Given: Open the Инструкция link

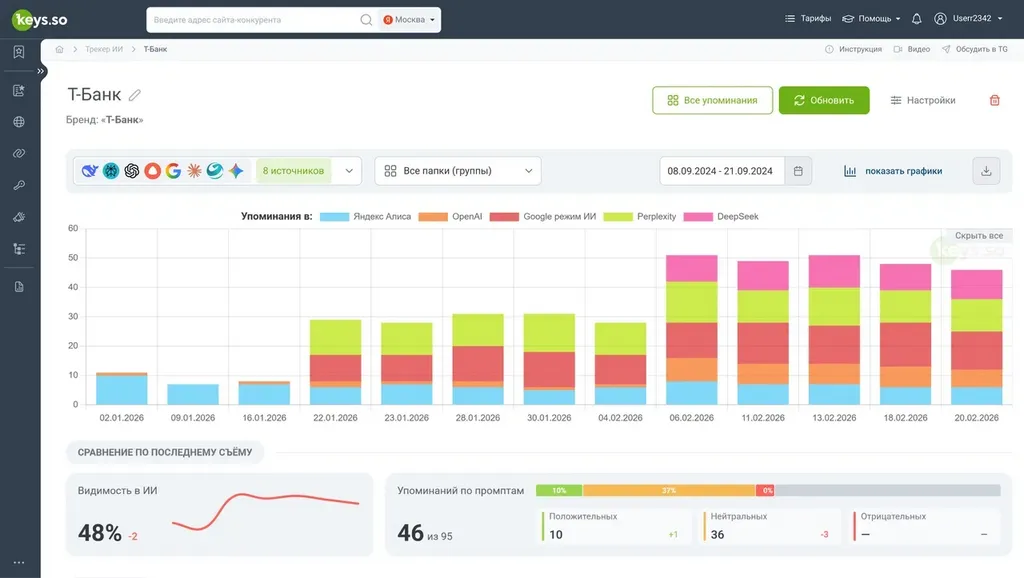Looking at the screenshot, I should click(x=853, y=49).
